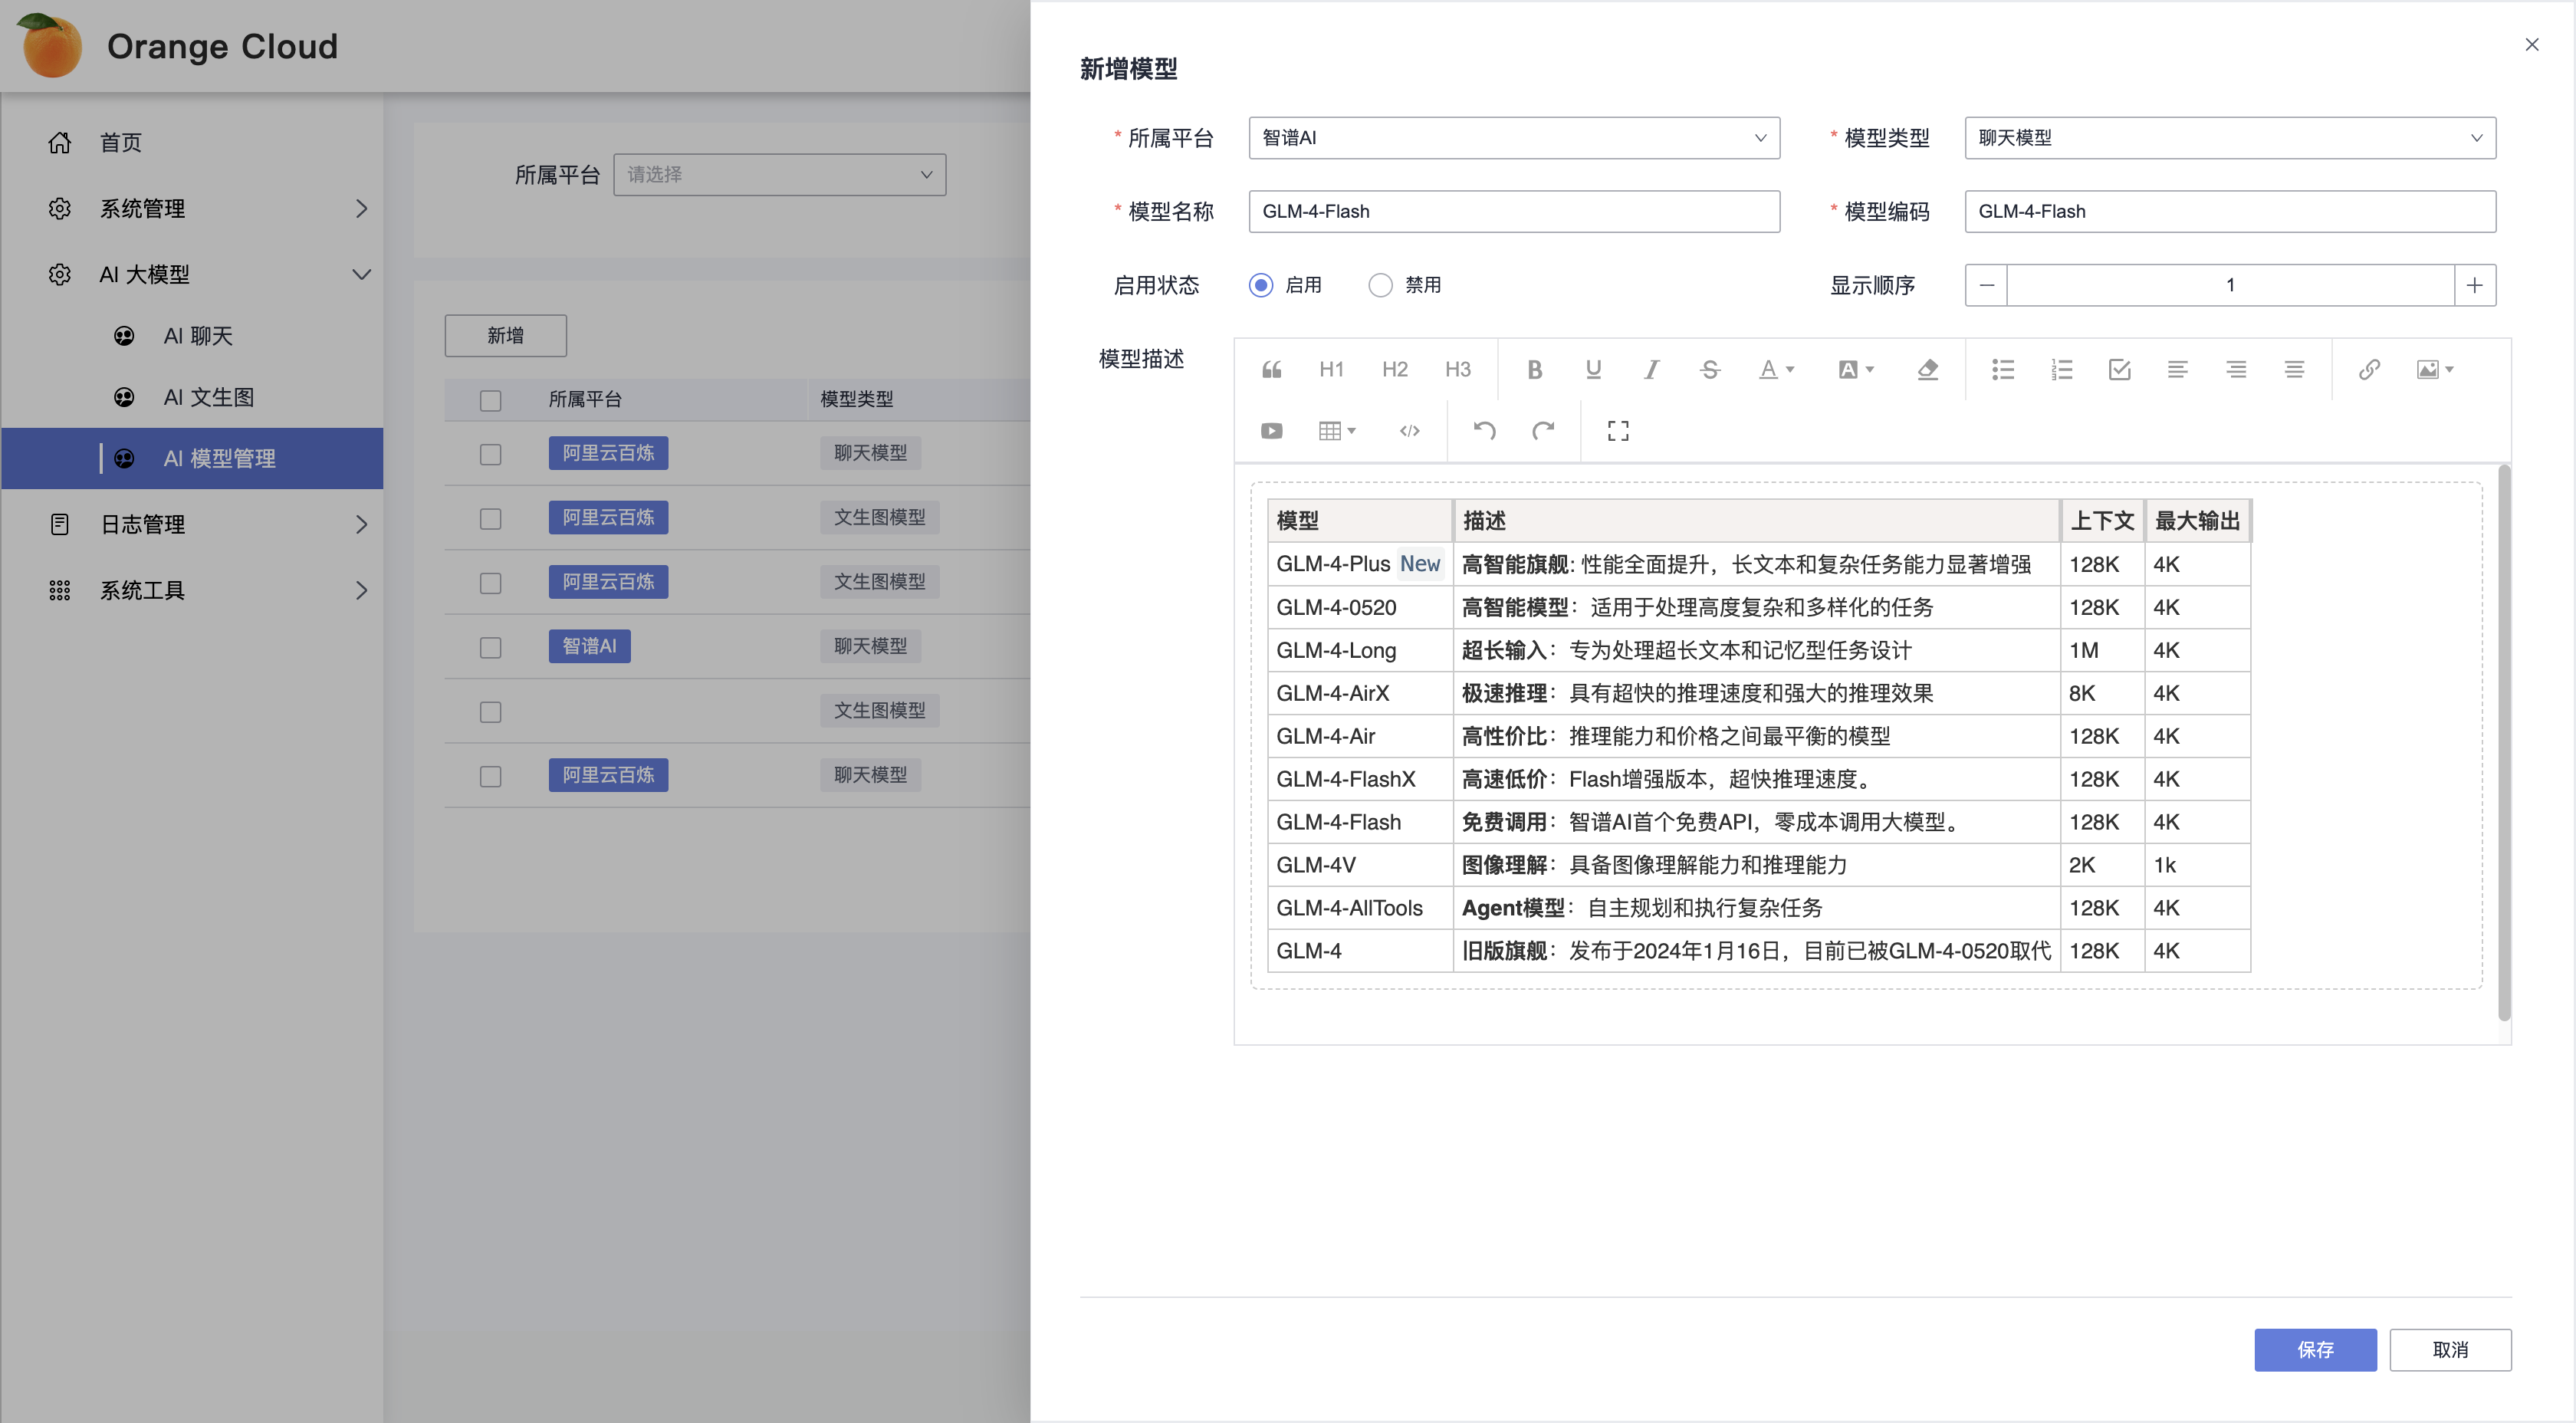Select the 禁用 radio button
The image size is (2576, 1423).
coord(1378,284)
